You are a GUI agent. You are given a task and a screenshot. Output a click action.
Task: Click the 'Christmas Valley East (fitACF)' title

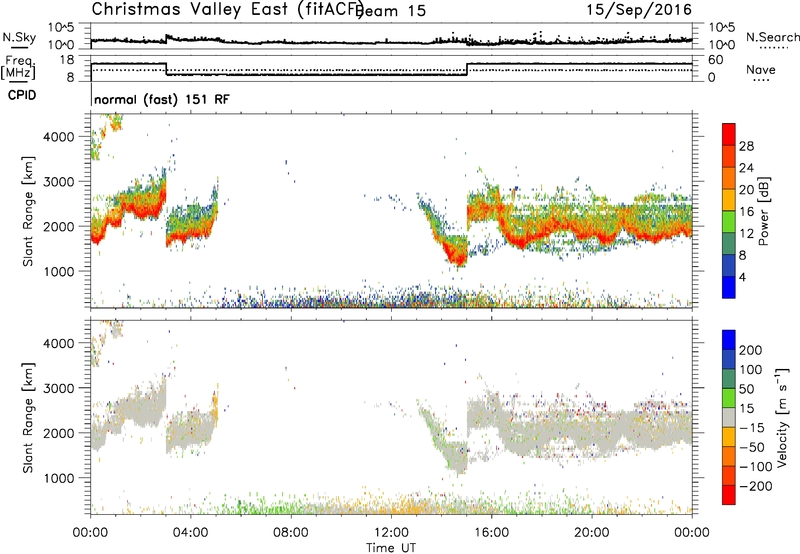pyautogui.click(x=228, y=9)
